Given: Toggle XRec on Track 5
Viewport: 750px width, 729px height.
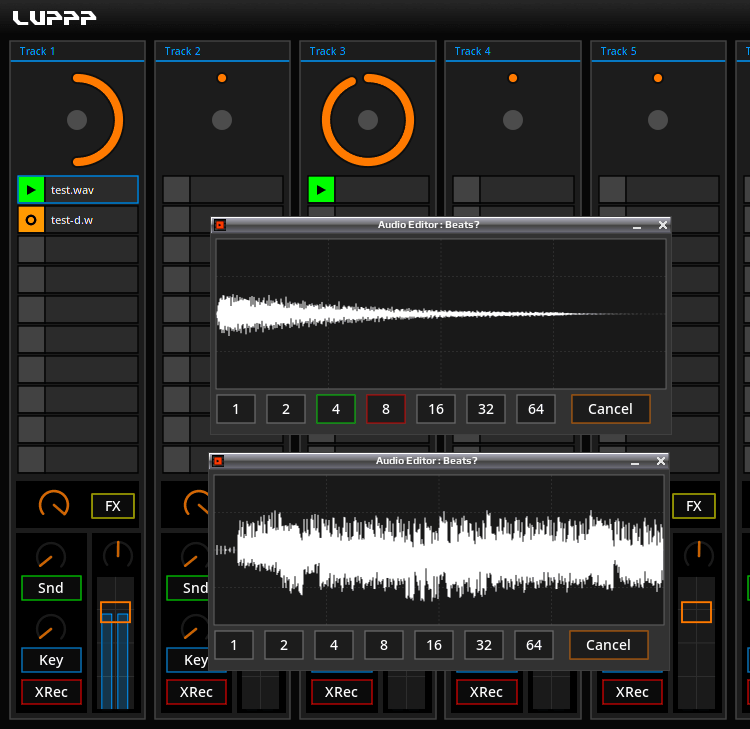Looking at the screenshot, I should pos(632,692).
